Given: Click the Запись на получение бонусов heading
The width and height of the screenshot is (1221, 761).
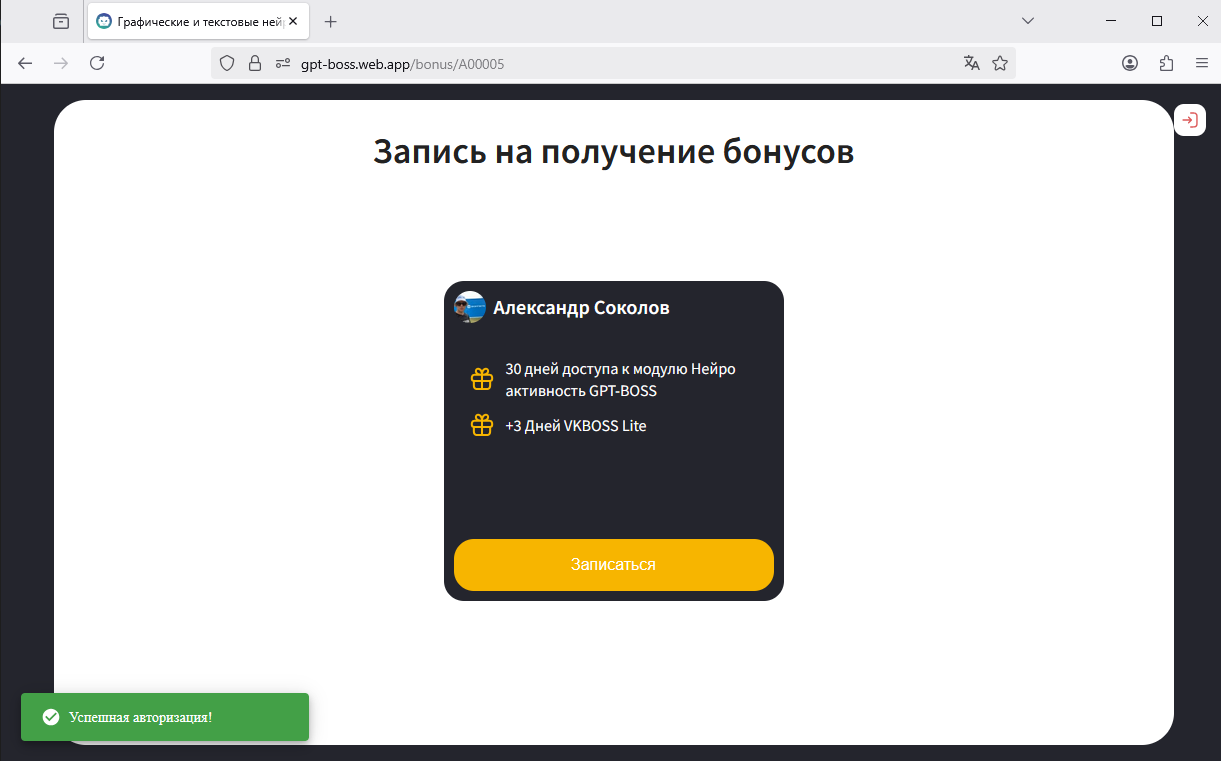Looking at the screenshot, I should [x=614, y=152].
